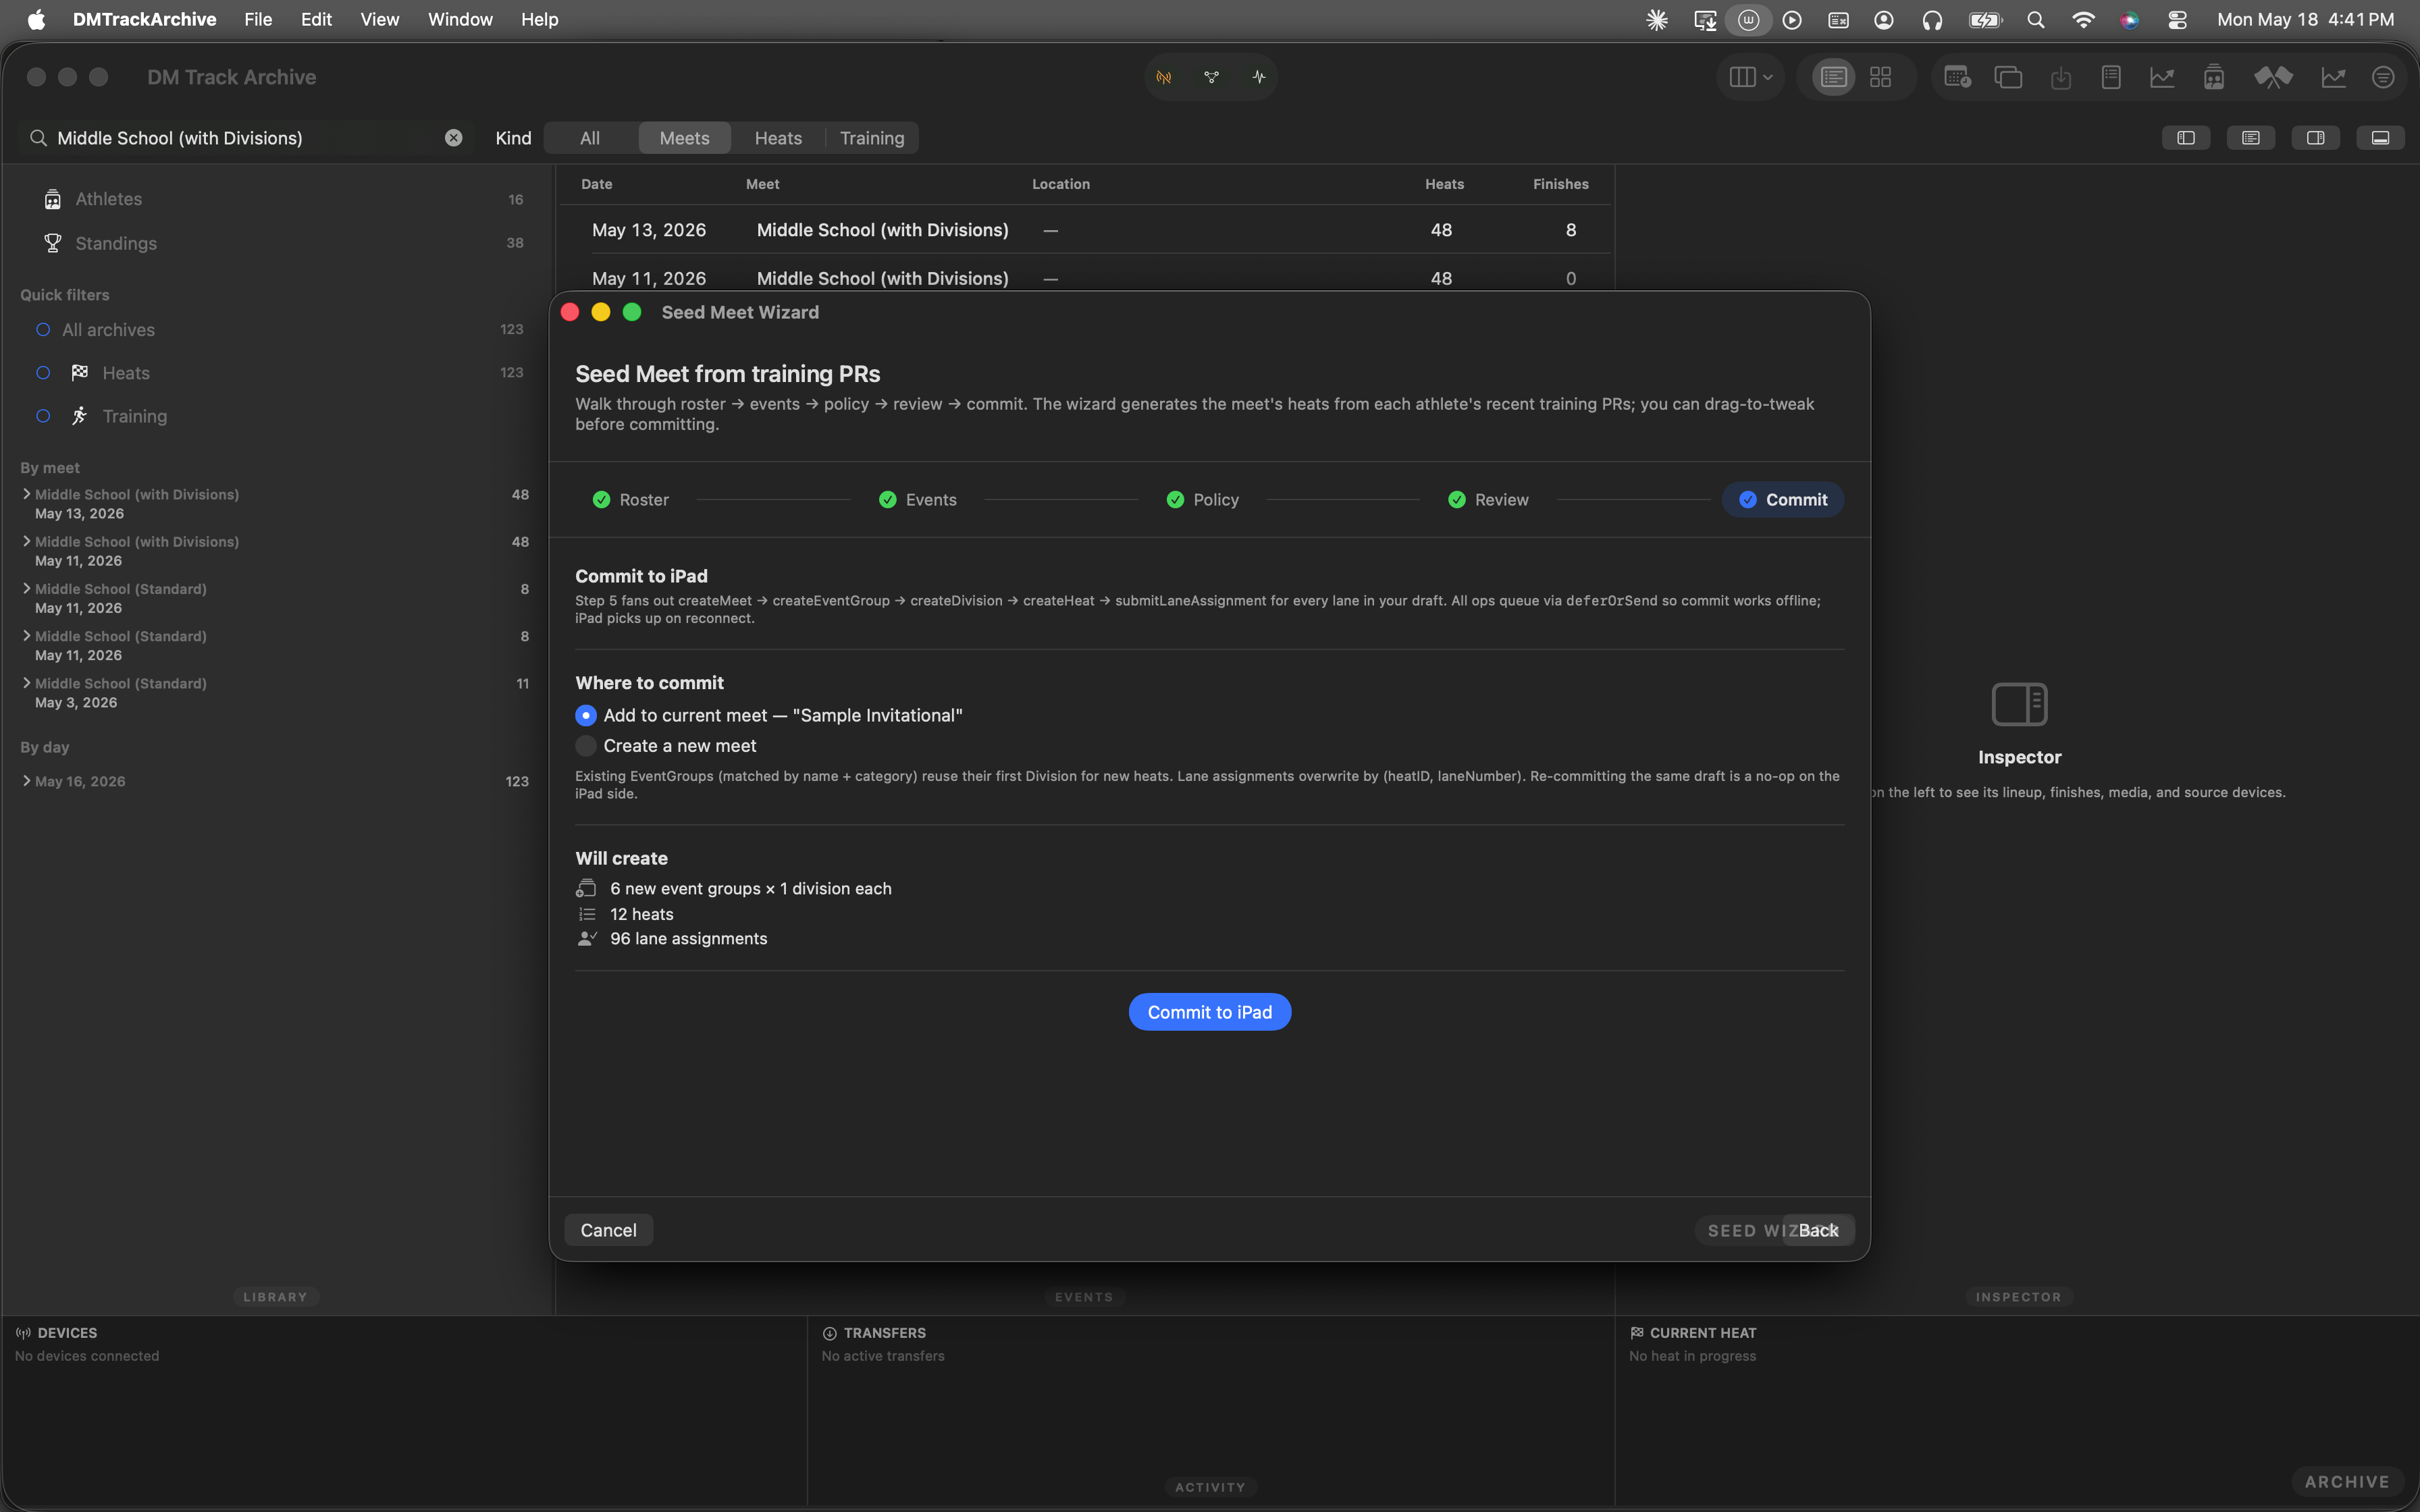This screenshot has height=1512, width=2420.
Task: Click the Commit to iPad button
Action: point(1210,1012)
